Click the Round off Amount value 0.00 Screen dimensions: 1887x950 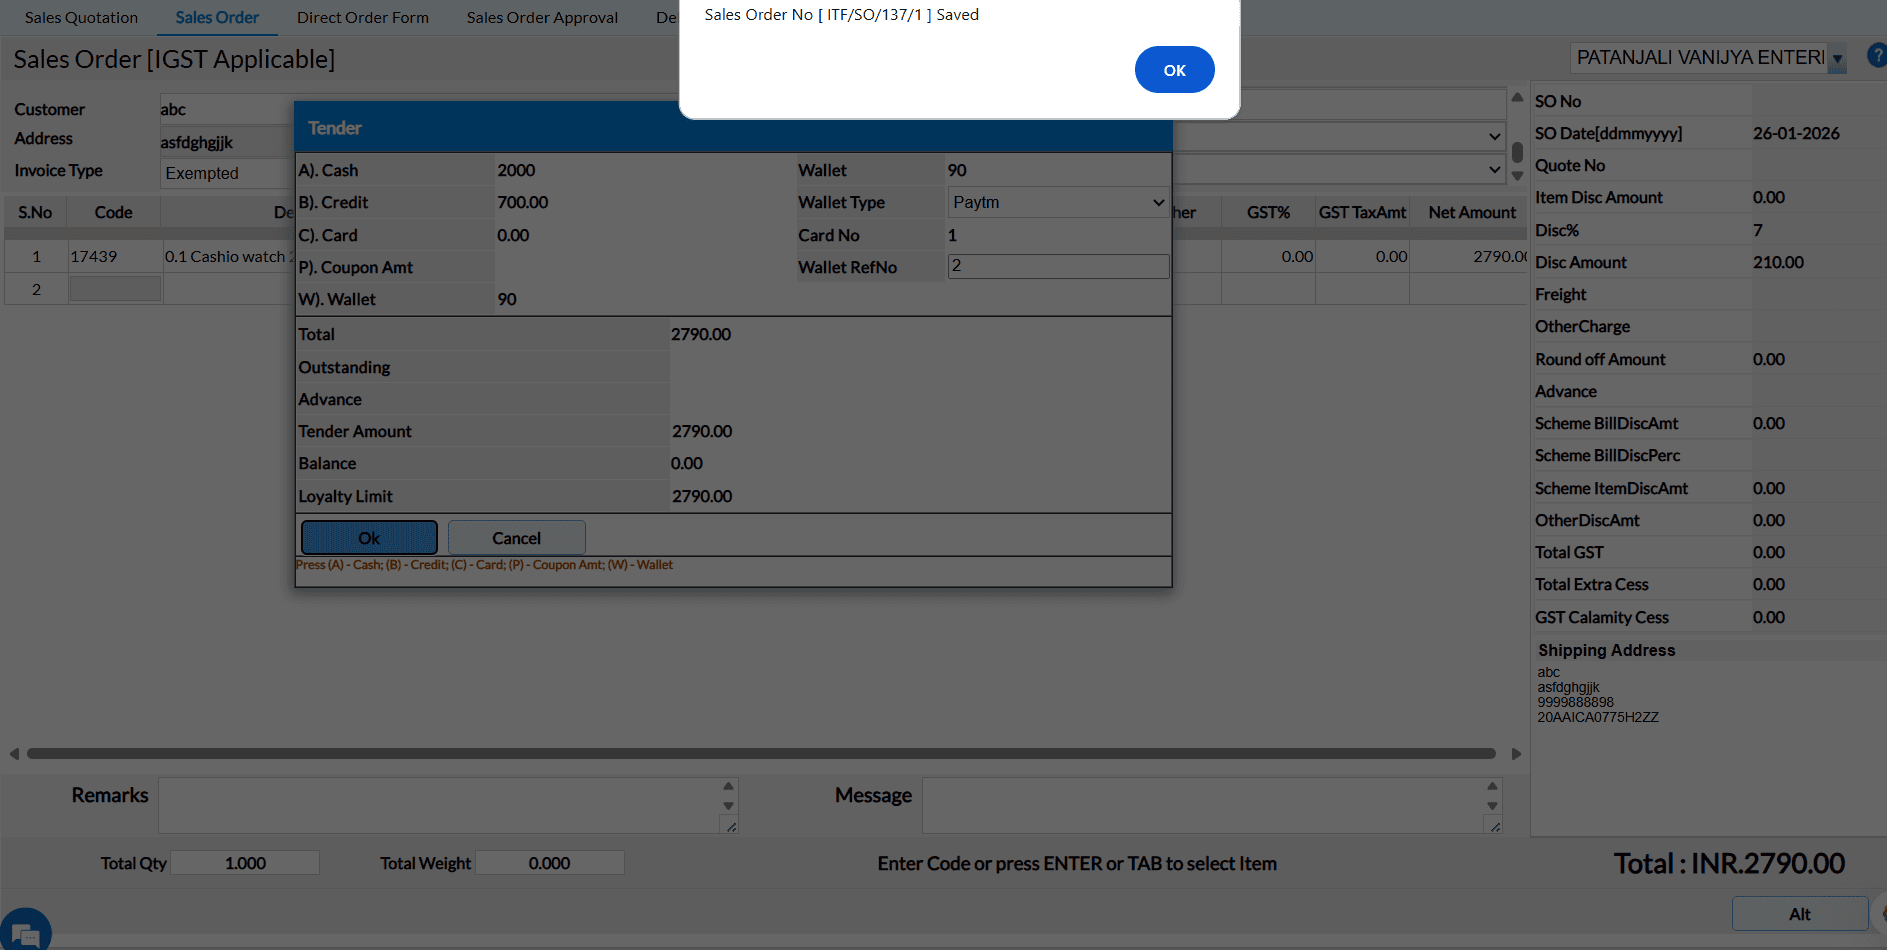(x=1769, y=359)
